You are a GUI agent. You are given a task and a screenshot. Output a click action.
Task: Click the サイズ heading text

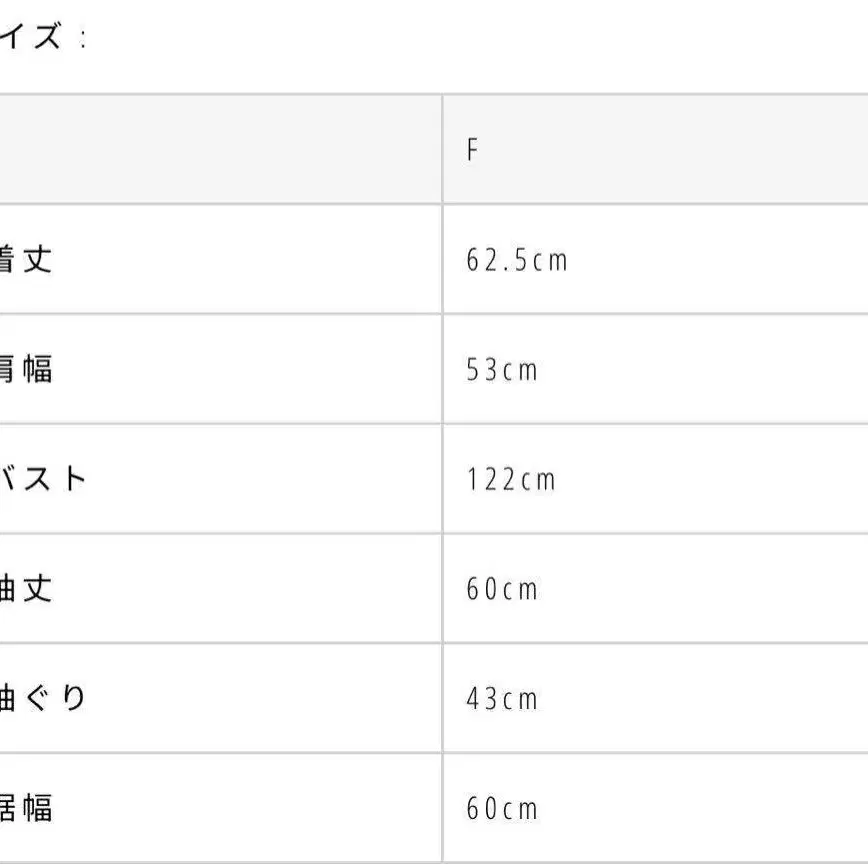pyautogui.click(x=32, y=39)
